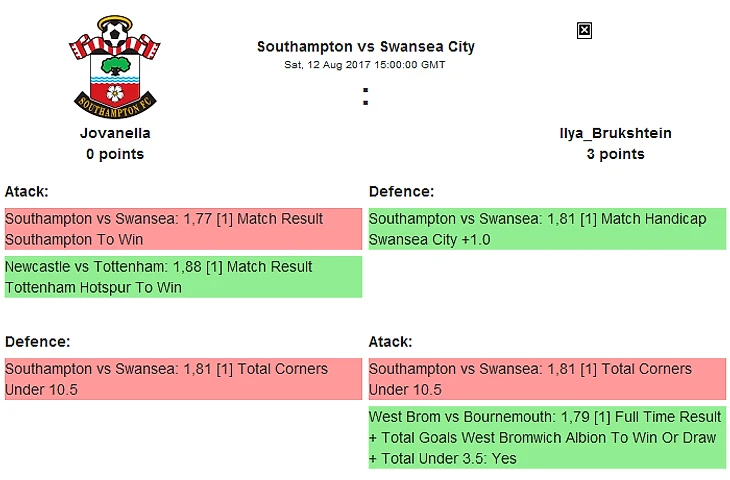Click the lower left Defence heading

pos(37,341)
